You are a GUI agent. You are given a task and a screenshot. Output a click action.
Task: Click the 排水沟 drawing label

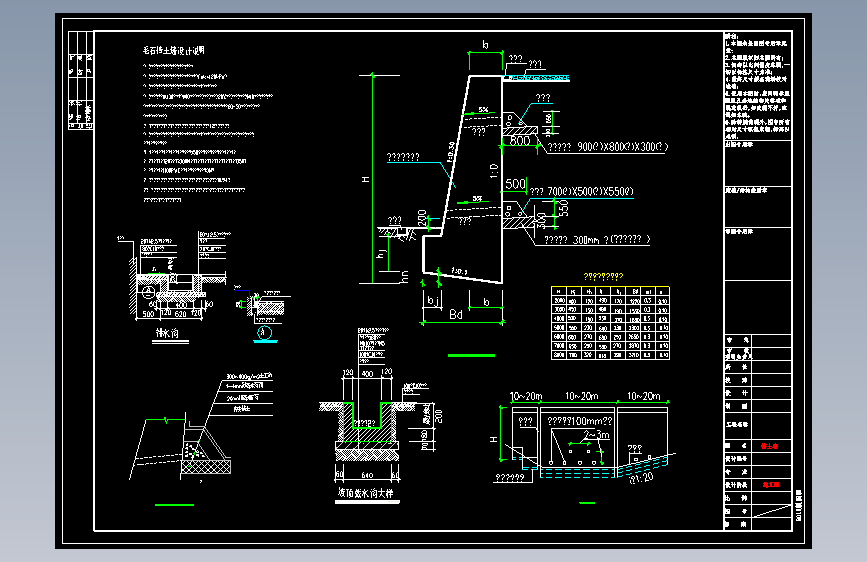[168, 333]
